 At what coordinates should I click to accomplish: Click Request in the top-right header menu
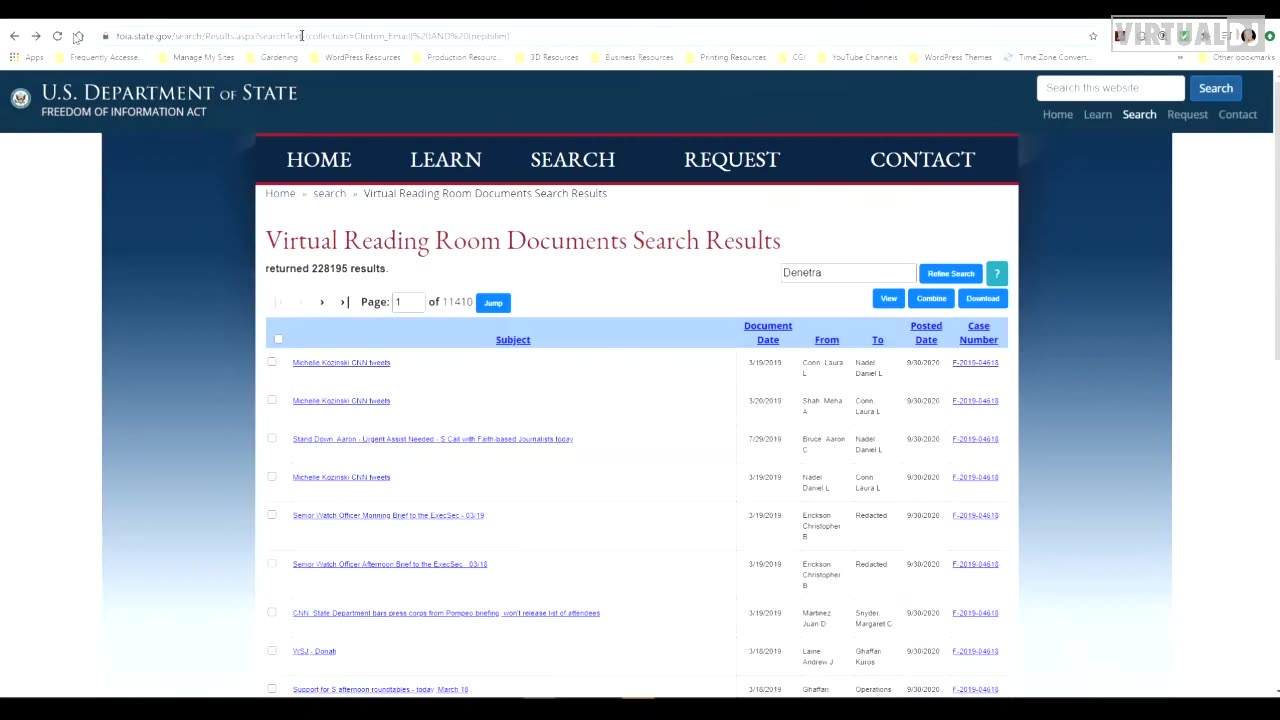[1188, 114]
